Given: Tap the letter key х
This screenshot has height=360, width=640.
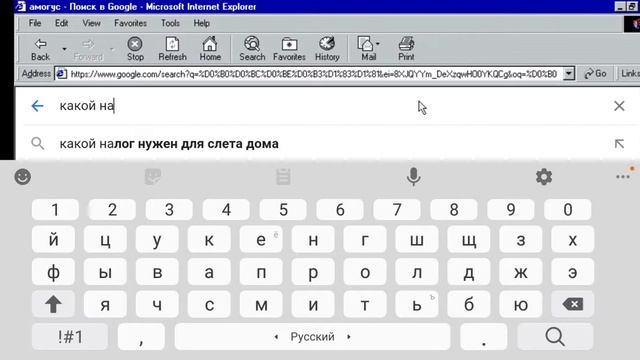Looking at the screenshot, I should [573, 239].
